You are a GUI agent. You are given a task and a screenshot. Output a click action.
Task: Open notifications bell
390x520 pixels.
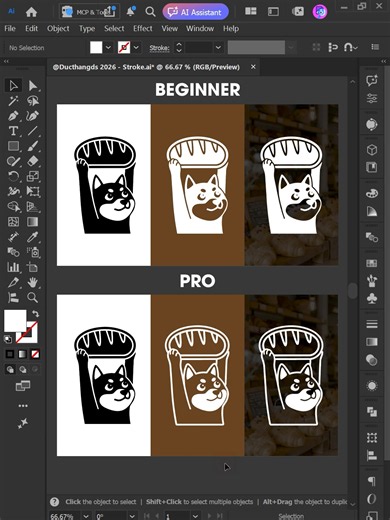pyautogui.click(x=130, y=12)
